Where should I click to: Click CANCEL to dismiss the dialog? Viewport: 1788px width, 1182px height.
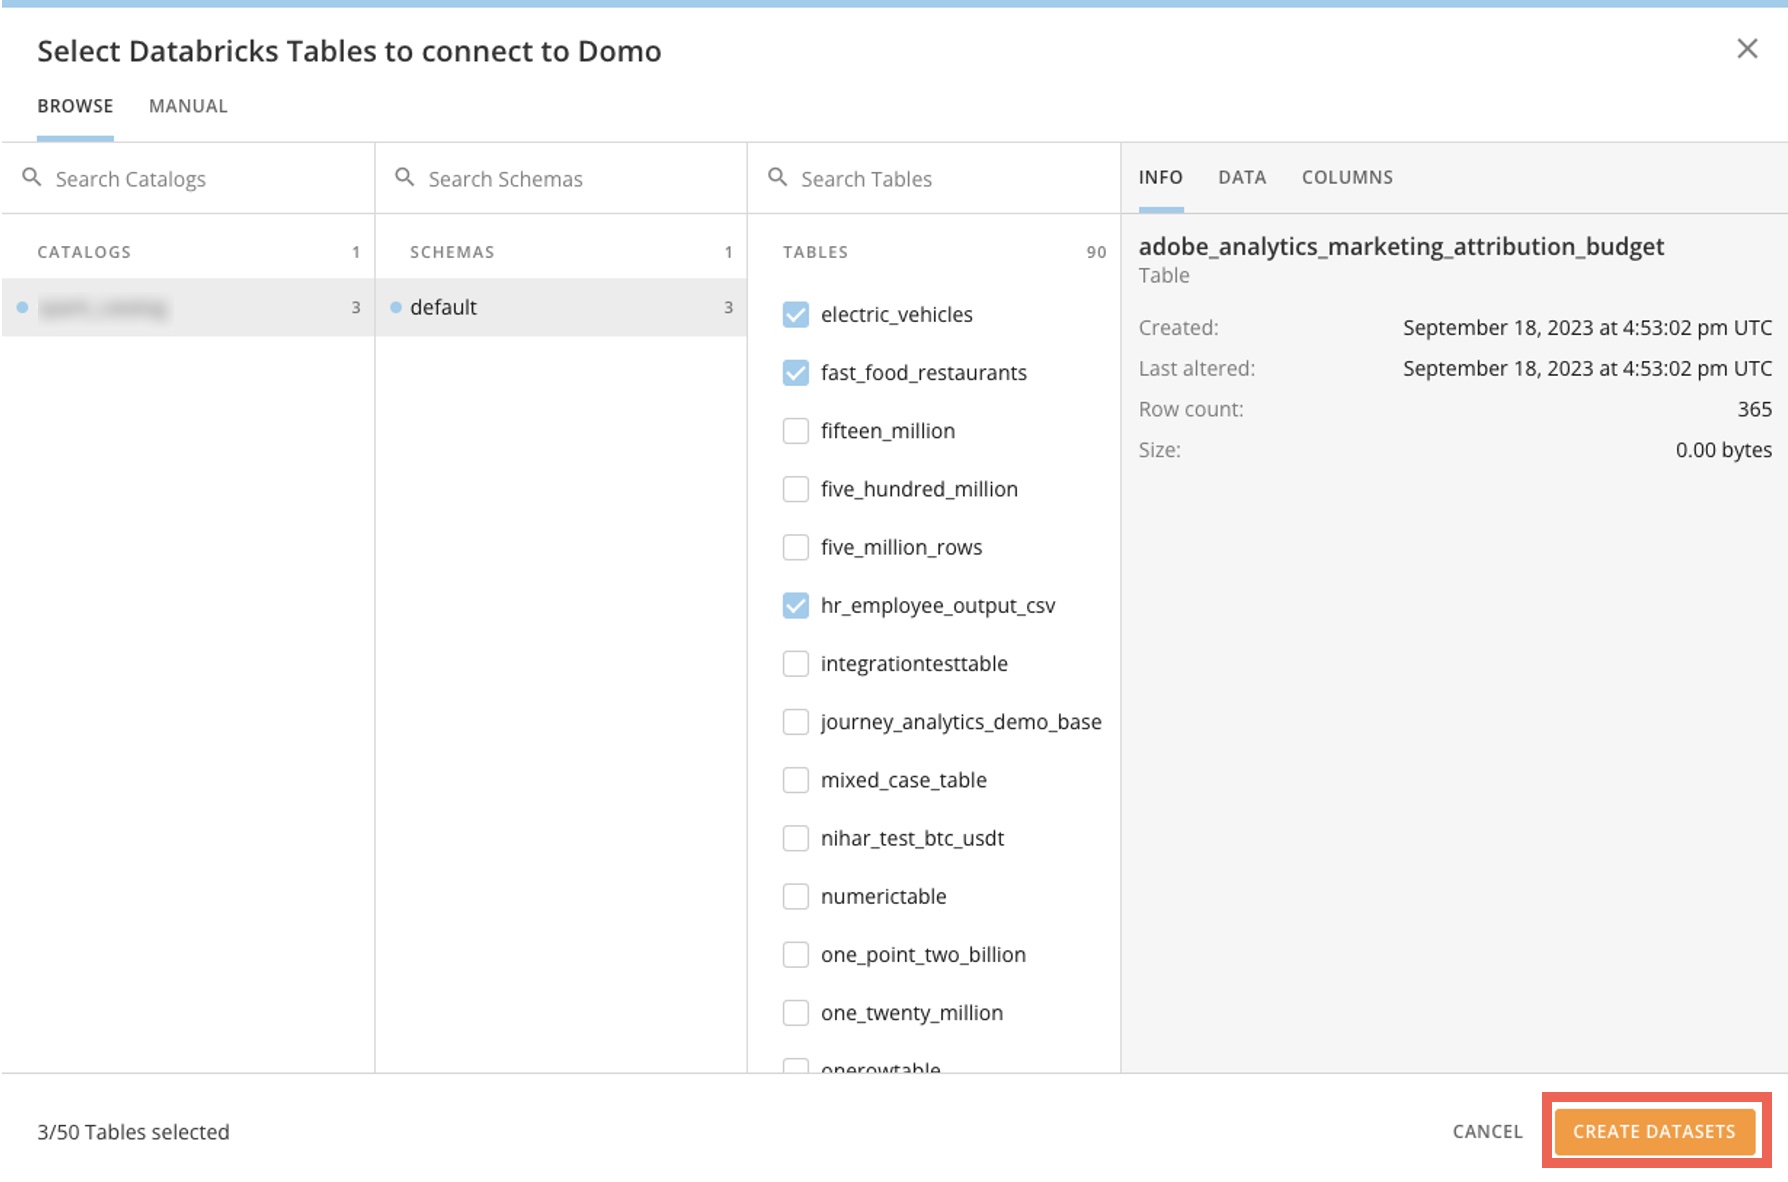click(1487, 1131)
